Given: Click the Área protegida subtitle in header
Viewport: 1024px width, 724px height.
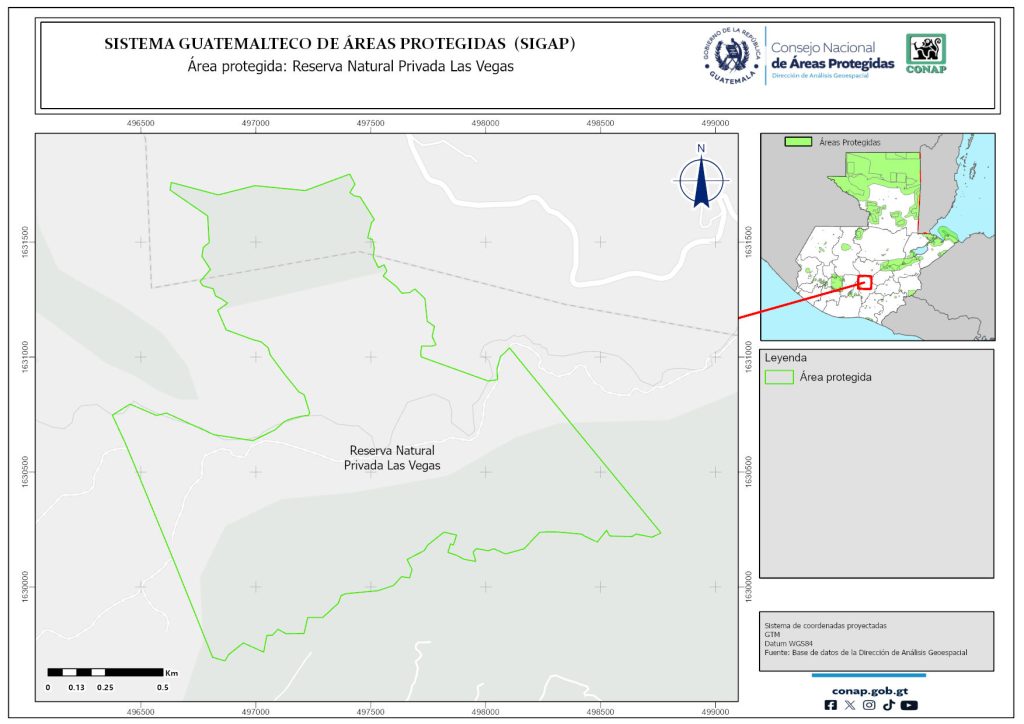Looking at the screenshot, I should pyautogui.click(x=355, y=66).
